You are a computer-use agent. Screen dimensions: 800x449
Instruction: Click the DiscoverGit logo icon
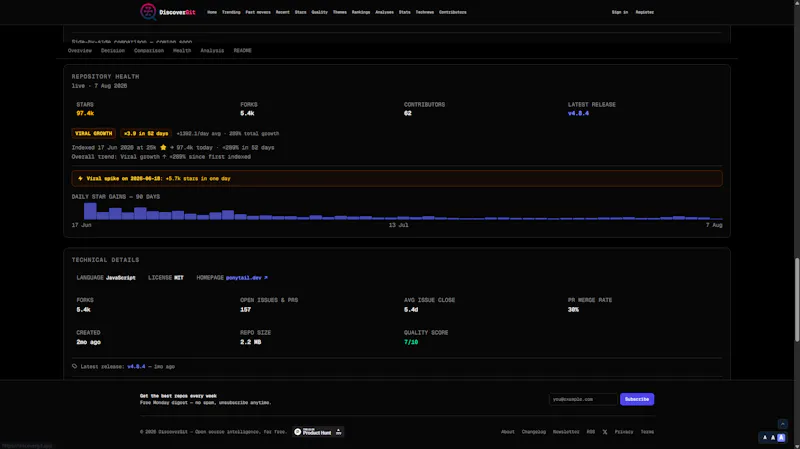pos(148,12)
